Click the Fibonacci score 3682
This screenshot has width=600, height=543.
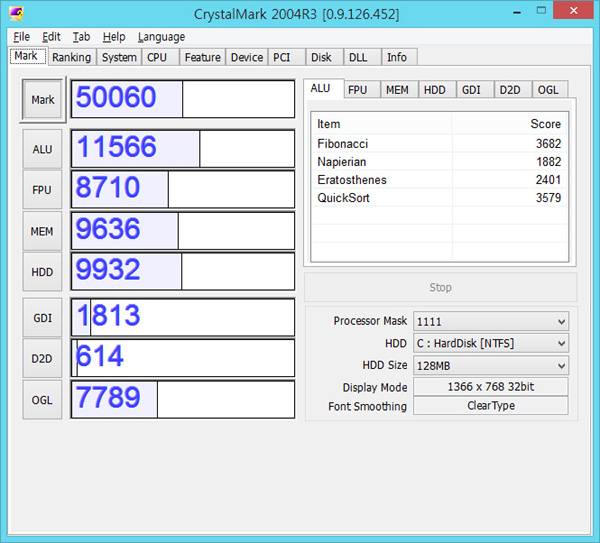pyautogui.click(x=548, y=143)
